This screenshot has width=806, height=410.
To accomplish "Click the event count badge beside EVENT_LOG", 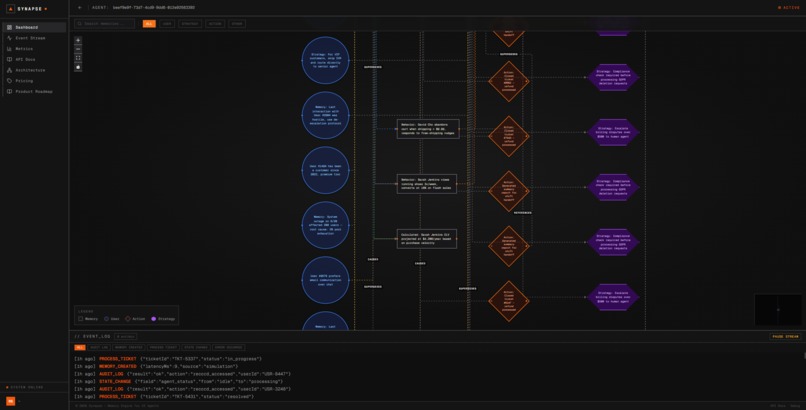I will click(x=125, y=337).
